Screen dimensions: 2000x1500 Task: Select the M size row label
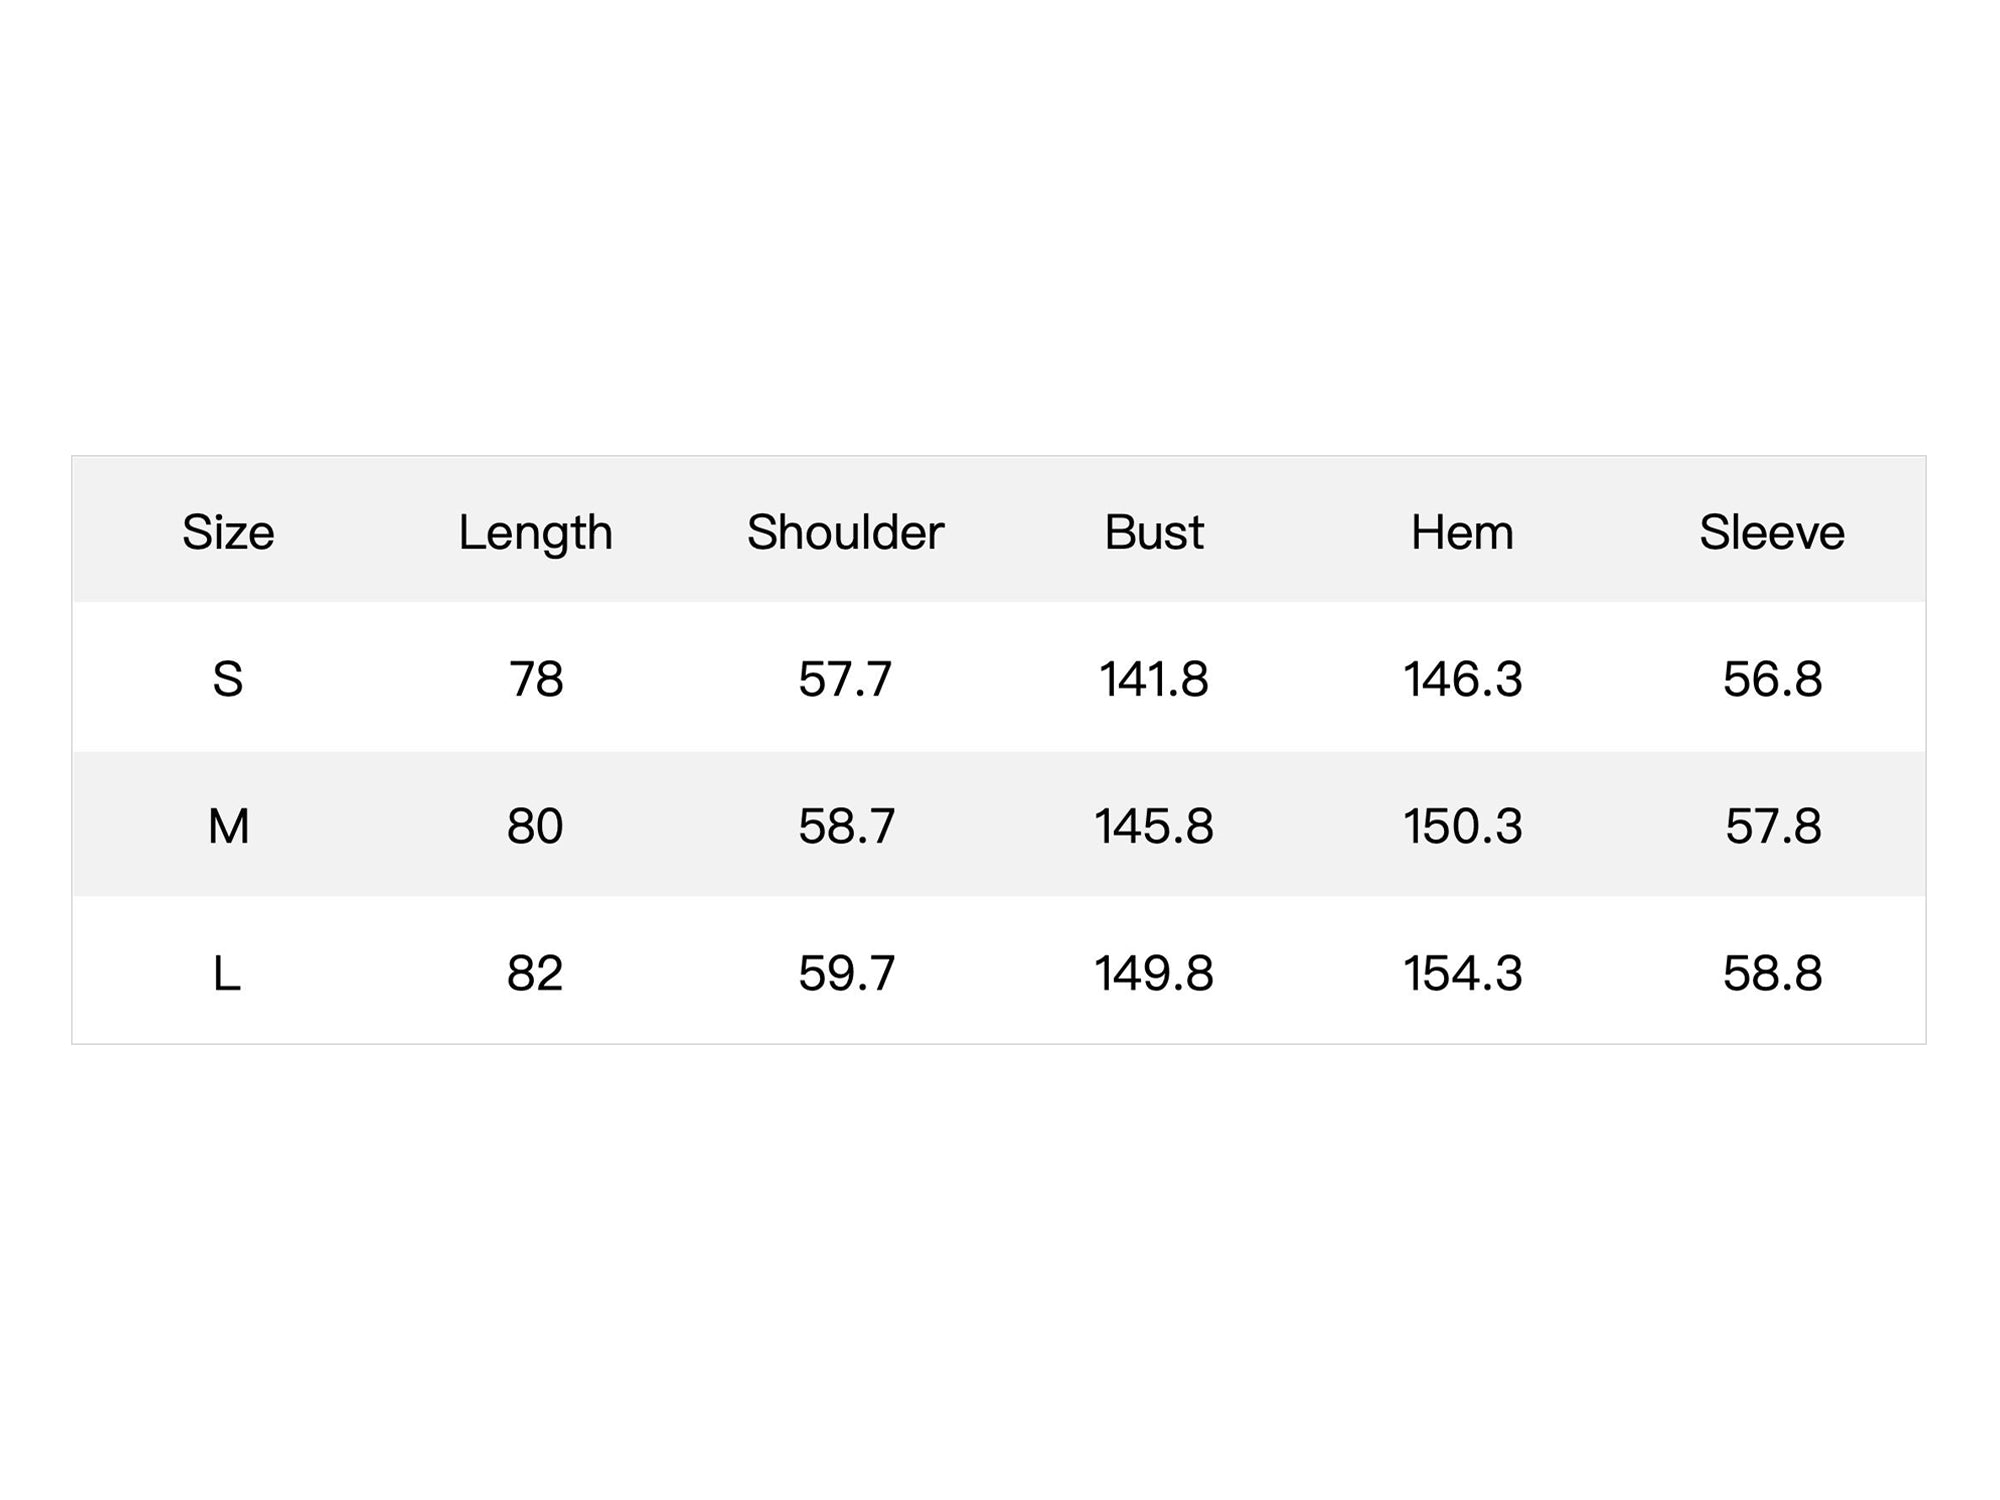228,826
